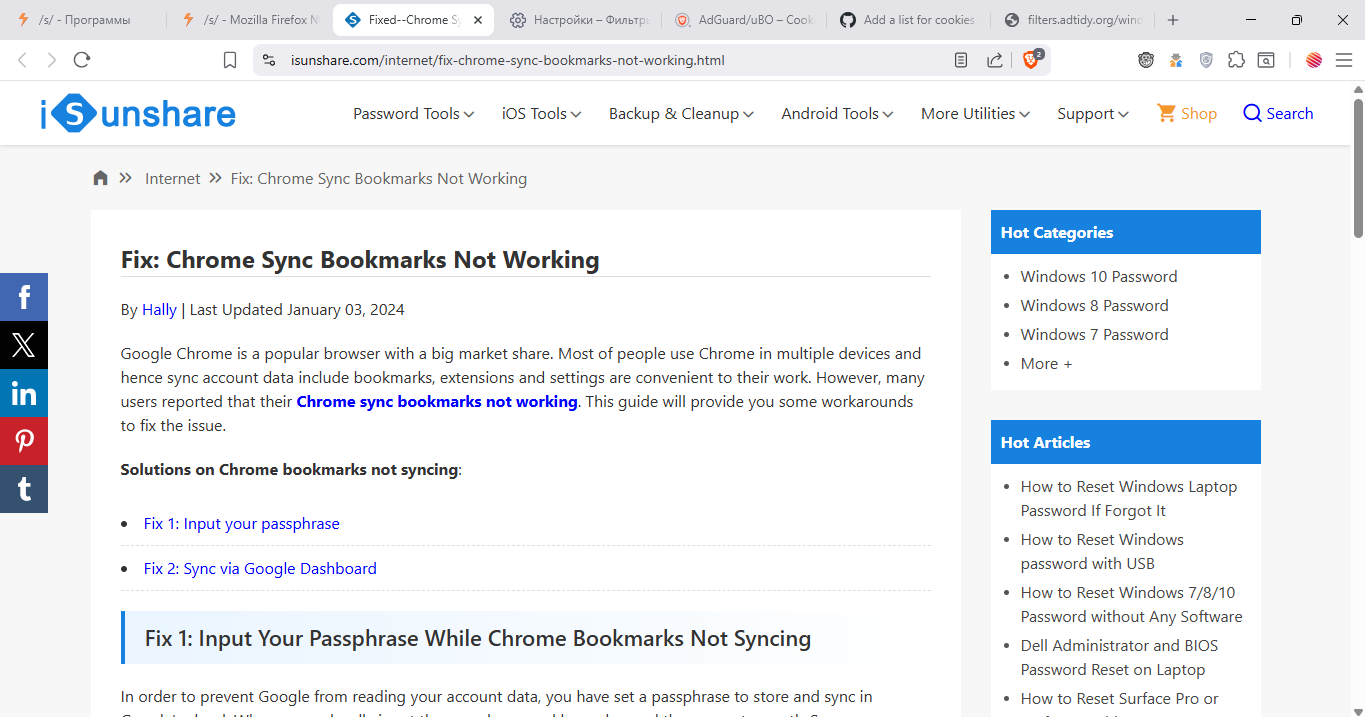
Task: Switch to the Настройки – Фильтры tab
Action: tap(580, 20)
